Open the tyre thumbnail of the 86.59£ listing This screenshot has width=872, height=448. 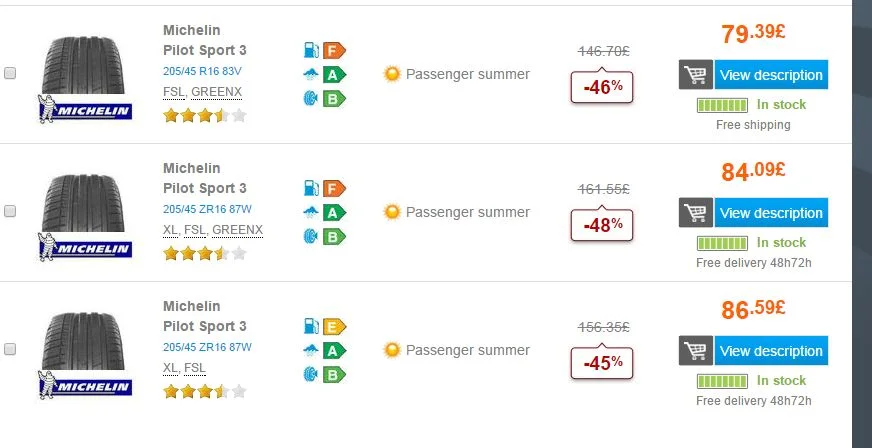click(83, 354)
